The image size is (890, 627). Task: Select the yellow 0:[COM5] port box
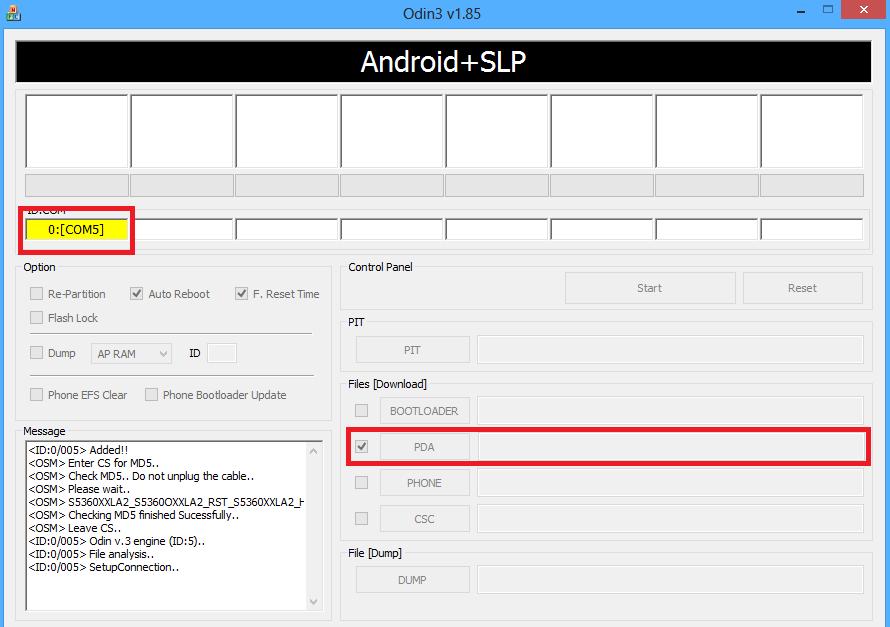point(77,230)
